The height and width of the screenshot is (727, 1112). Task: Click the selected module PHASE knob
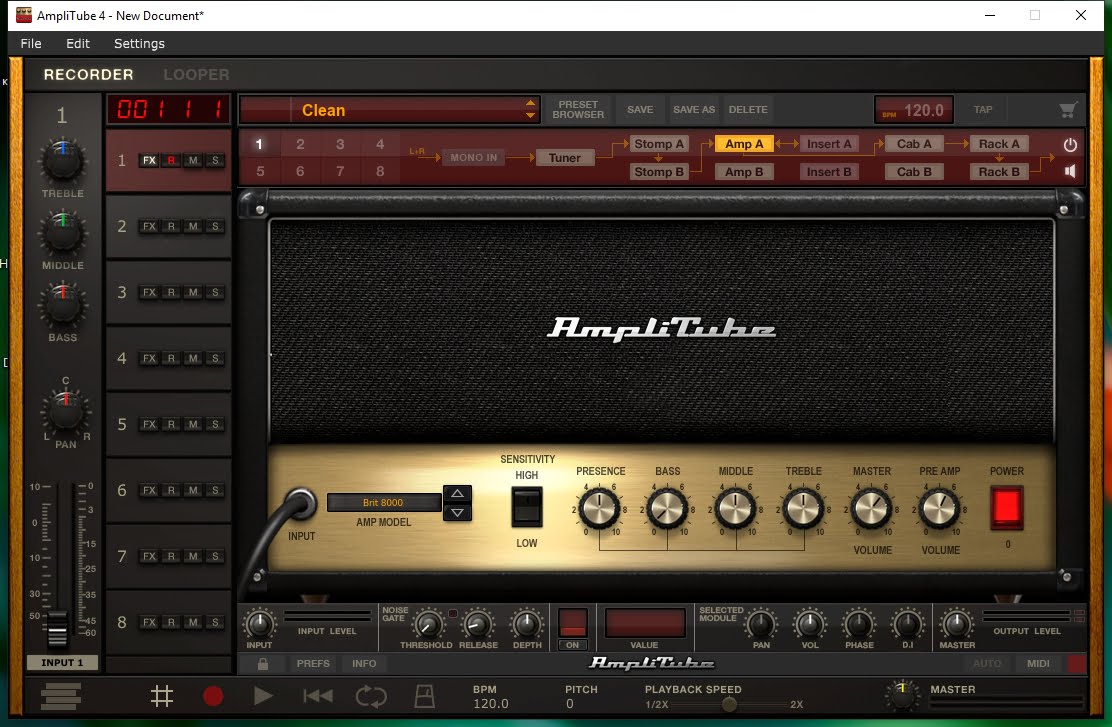[x=859, y=625]
